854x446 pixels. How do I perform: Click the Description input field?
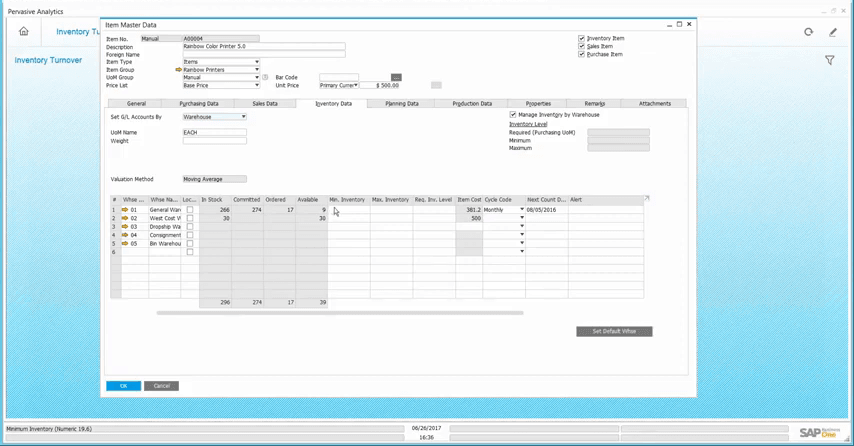(264, 46)
